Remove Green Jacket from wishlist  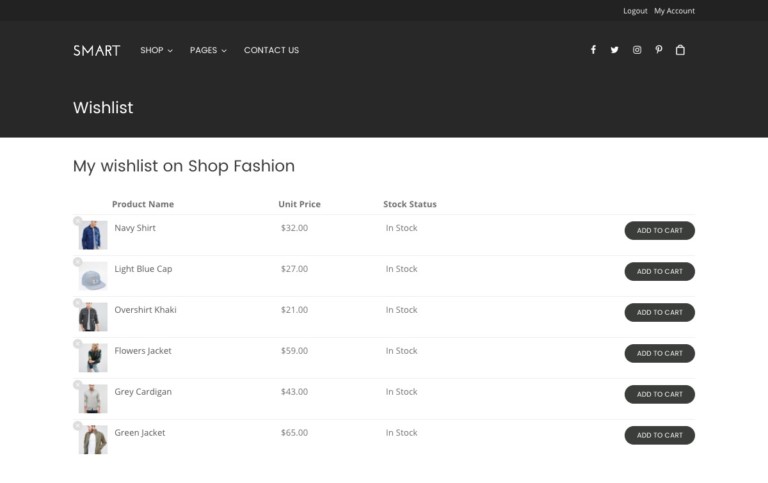pyautogui.click(x=78, y=426)
